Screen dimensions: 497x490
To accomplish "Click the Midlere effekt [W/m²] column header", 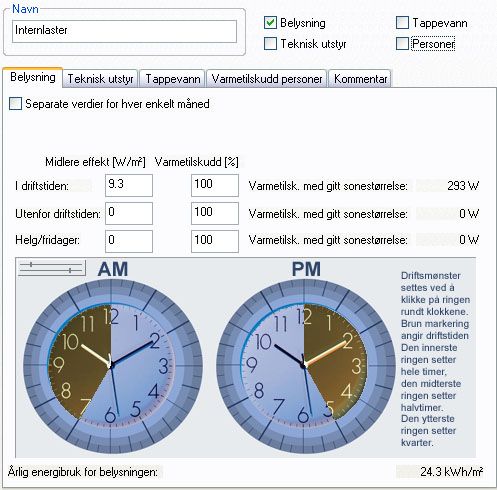I will 95,162.
